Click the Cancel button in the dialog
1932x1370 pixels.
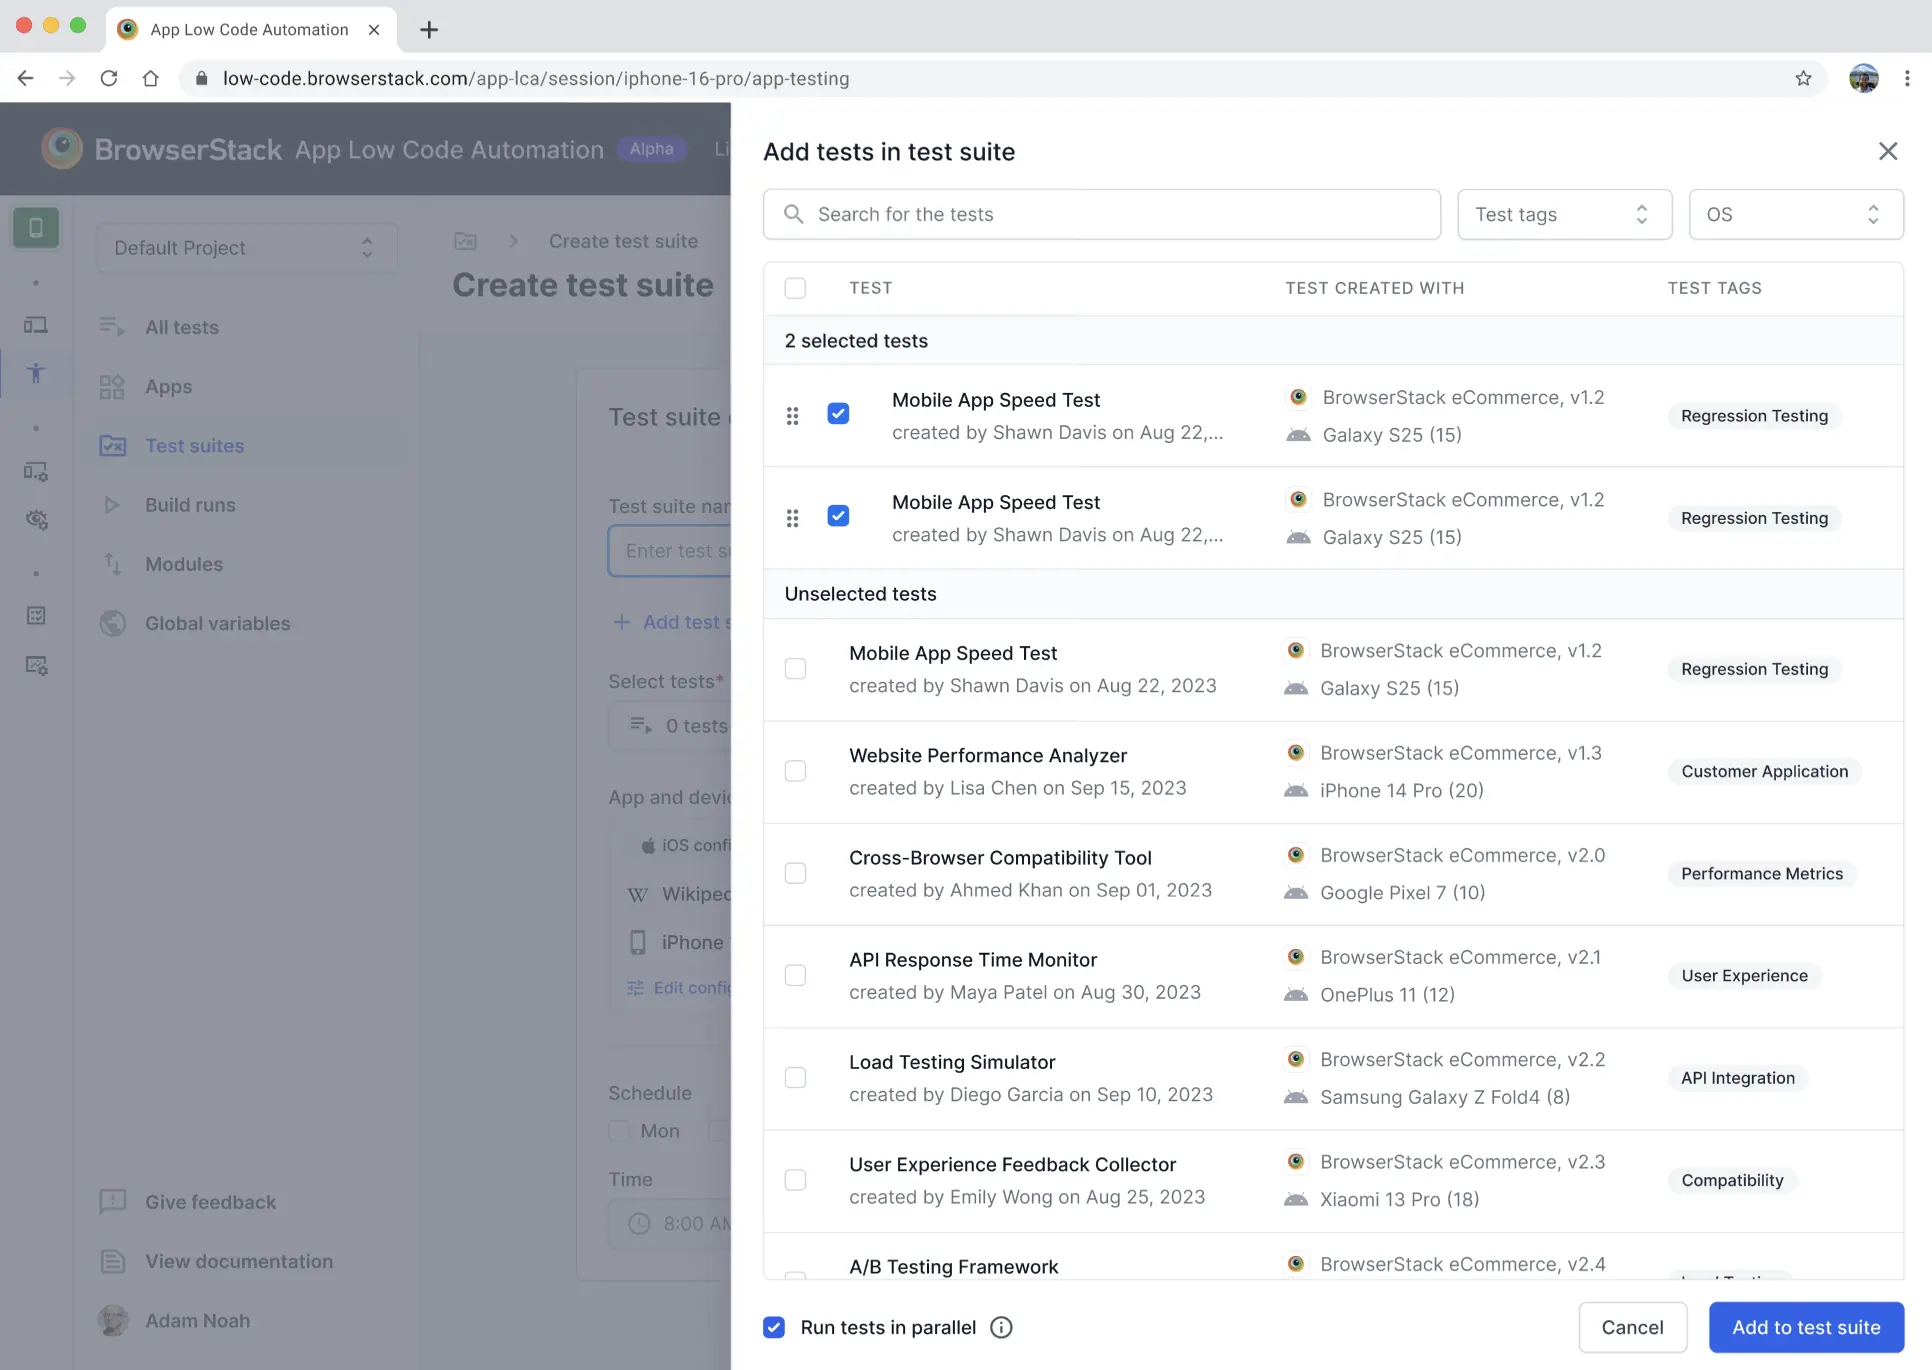[1632, 1327]
